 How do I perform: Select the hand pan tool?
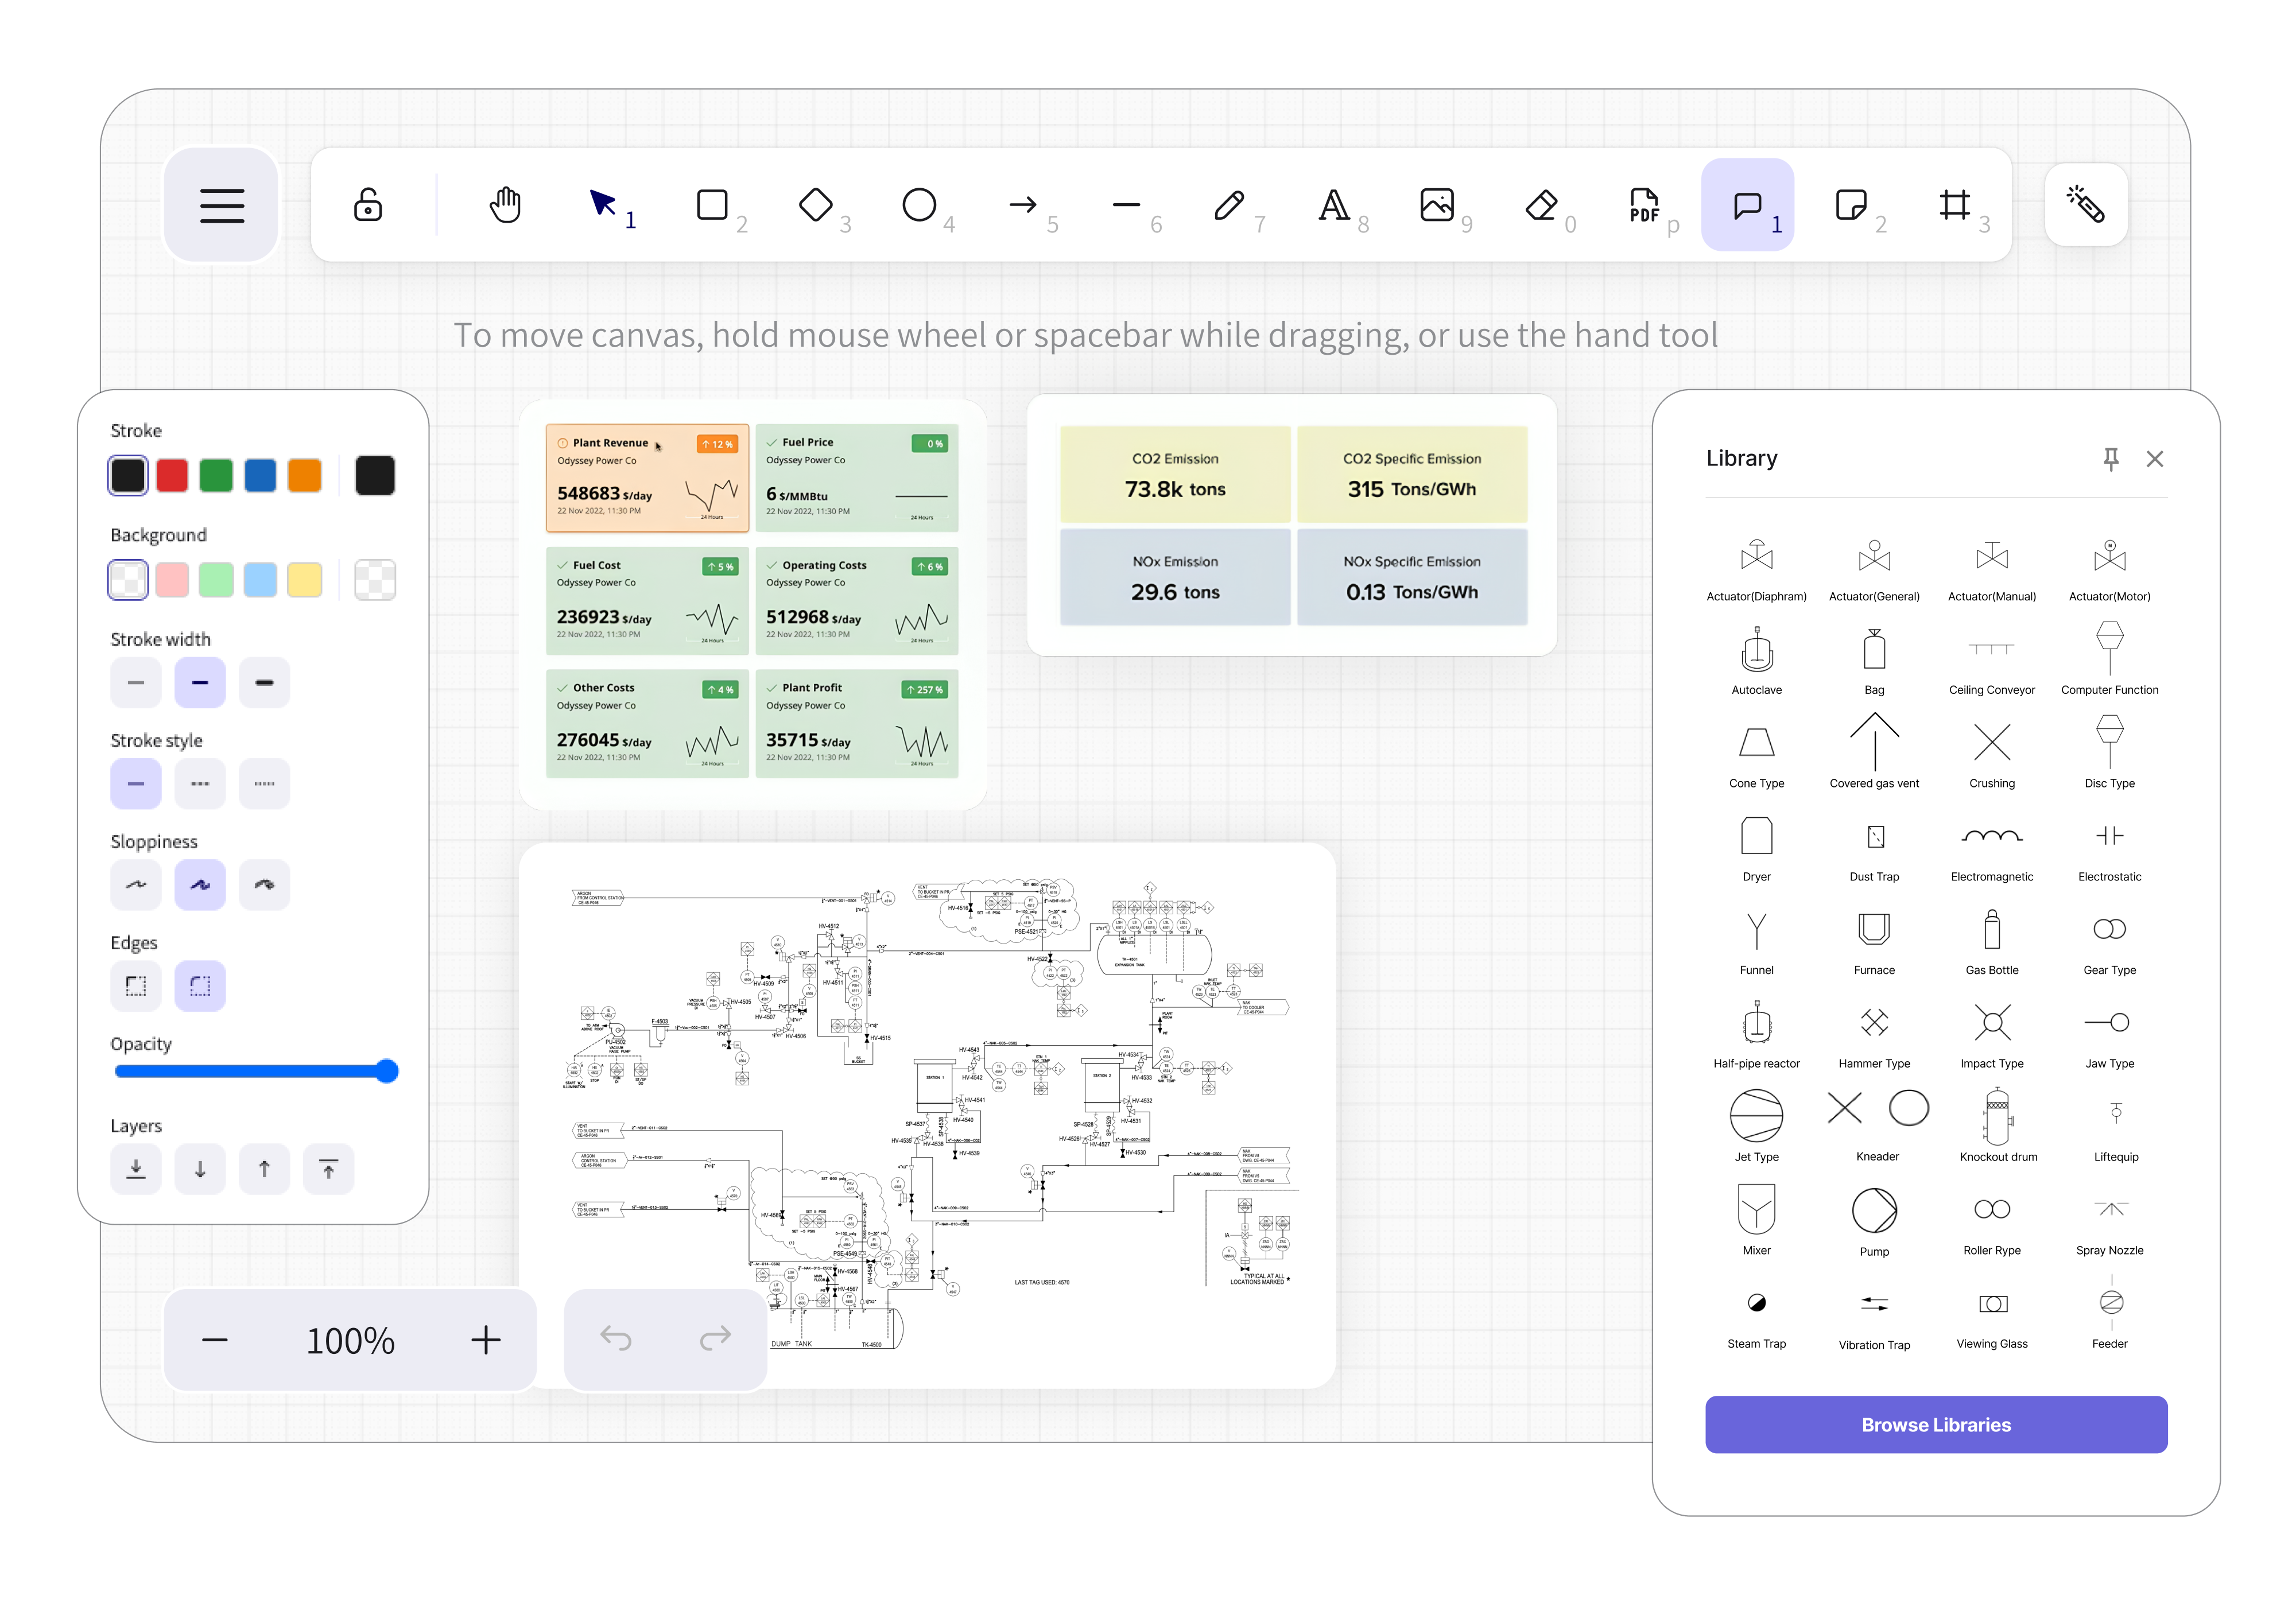(505, 205)
